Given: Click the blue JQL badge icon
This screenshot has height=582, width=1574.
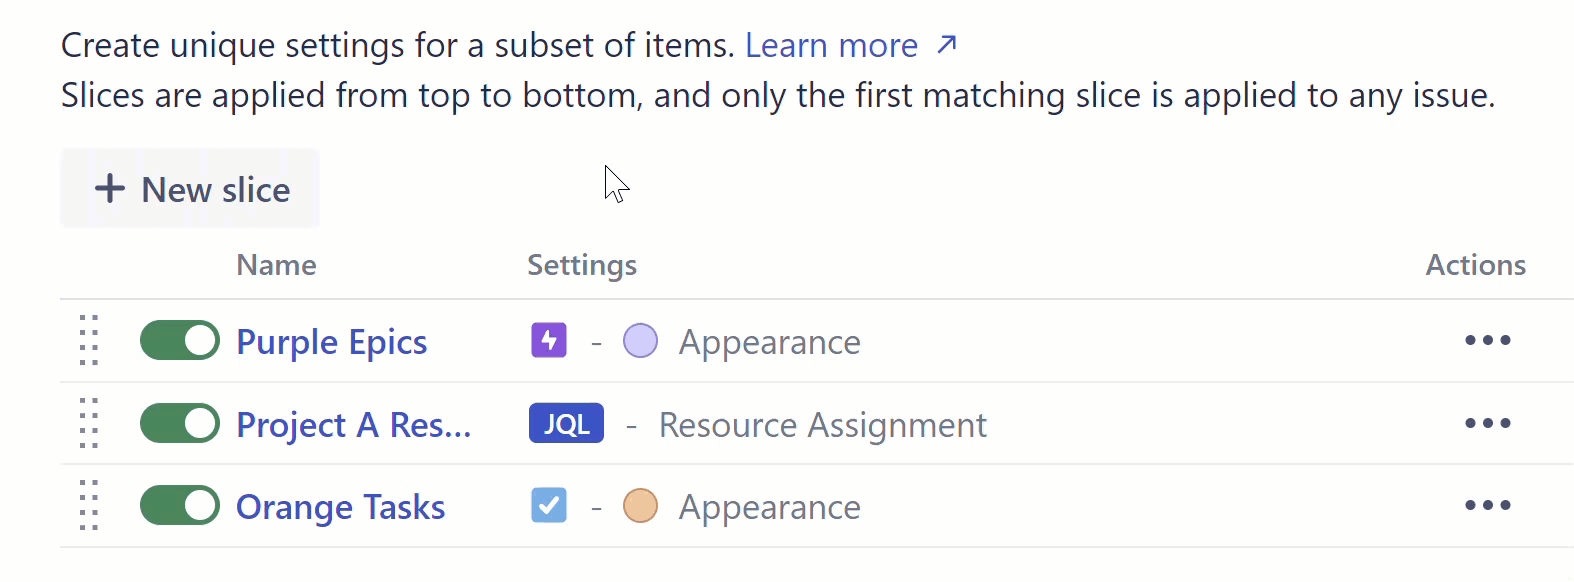Looking at the screenshot, I should click(566, 424).
